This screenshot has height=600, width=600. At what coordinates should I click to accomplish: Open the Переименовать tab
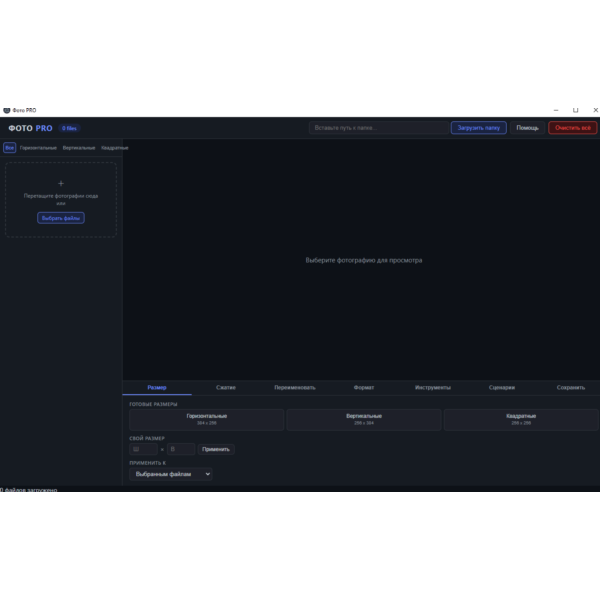(295, 388)
